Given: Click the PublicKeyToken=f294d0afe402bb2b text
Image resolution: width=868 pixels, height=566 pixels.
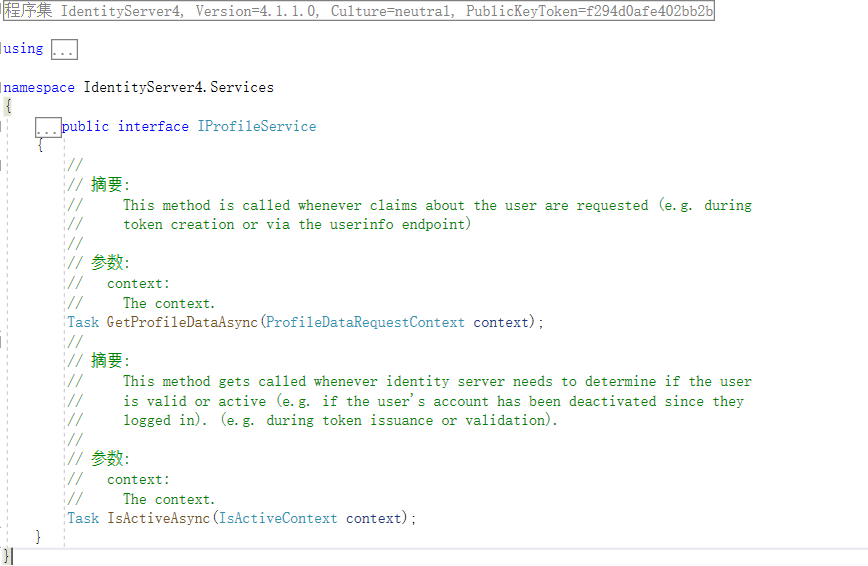Looking at the screenshot, I should click(x=590, y=11).
